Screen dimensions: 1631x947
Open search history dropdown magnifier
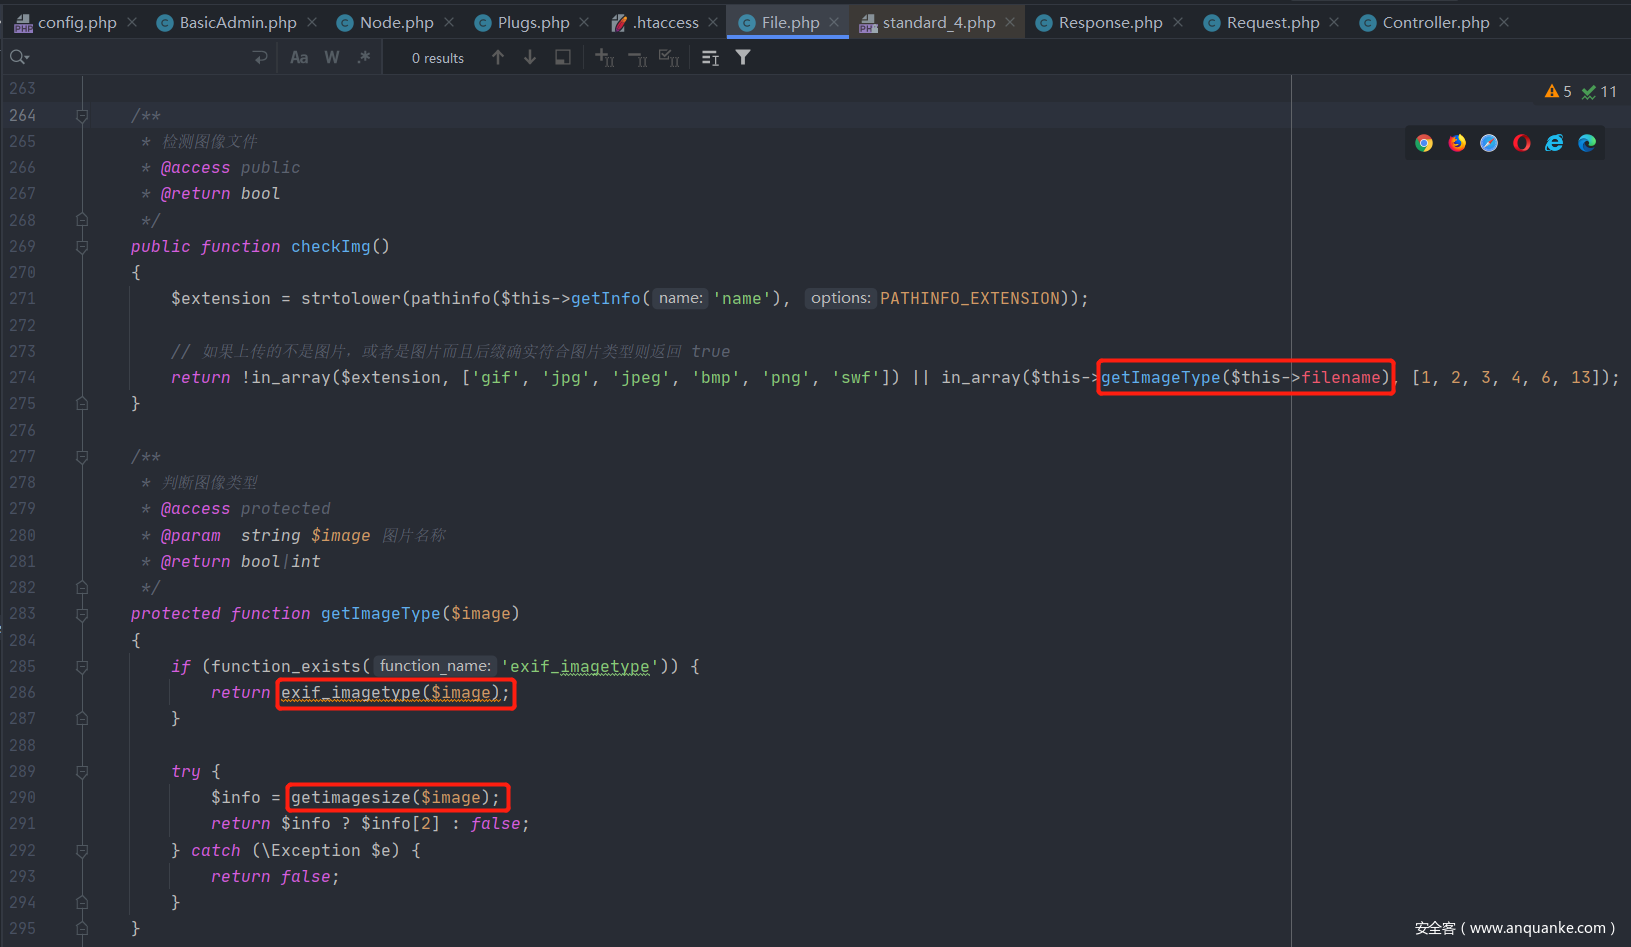pos(19,58)
